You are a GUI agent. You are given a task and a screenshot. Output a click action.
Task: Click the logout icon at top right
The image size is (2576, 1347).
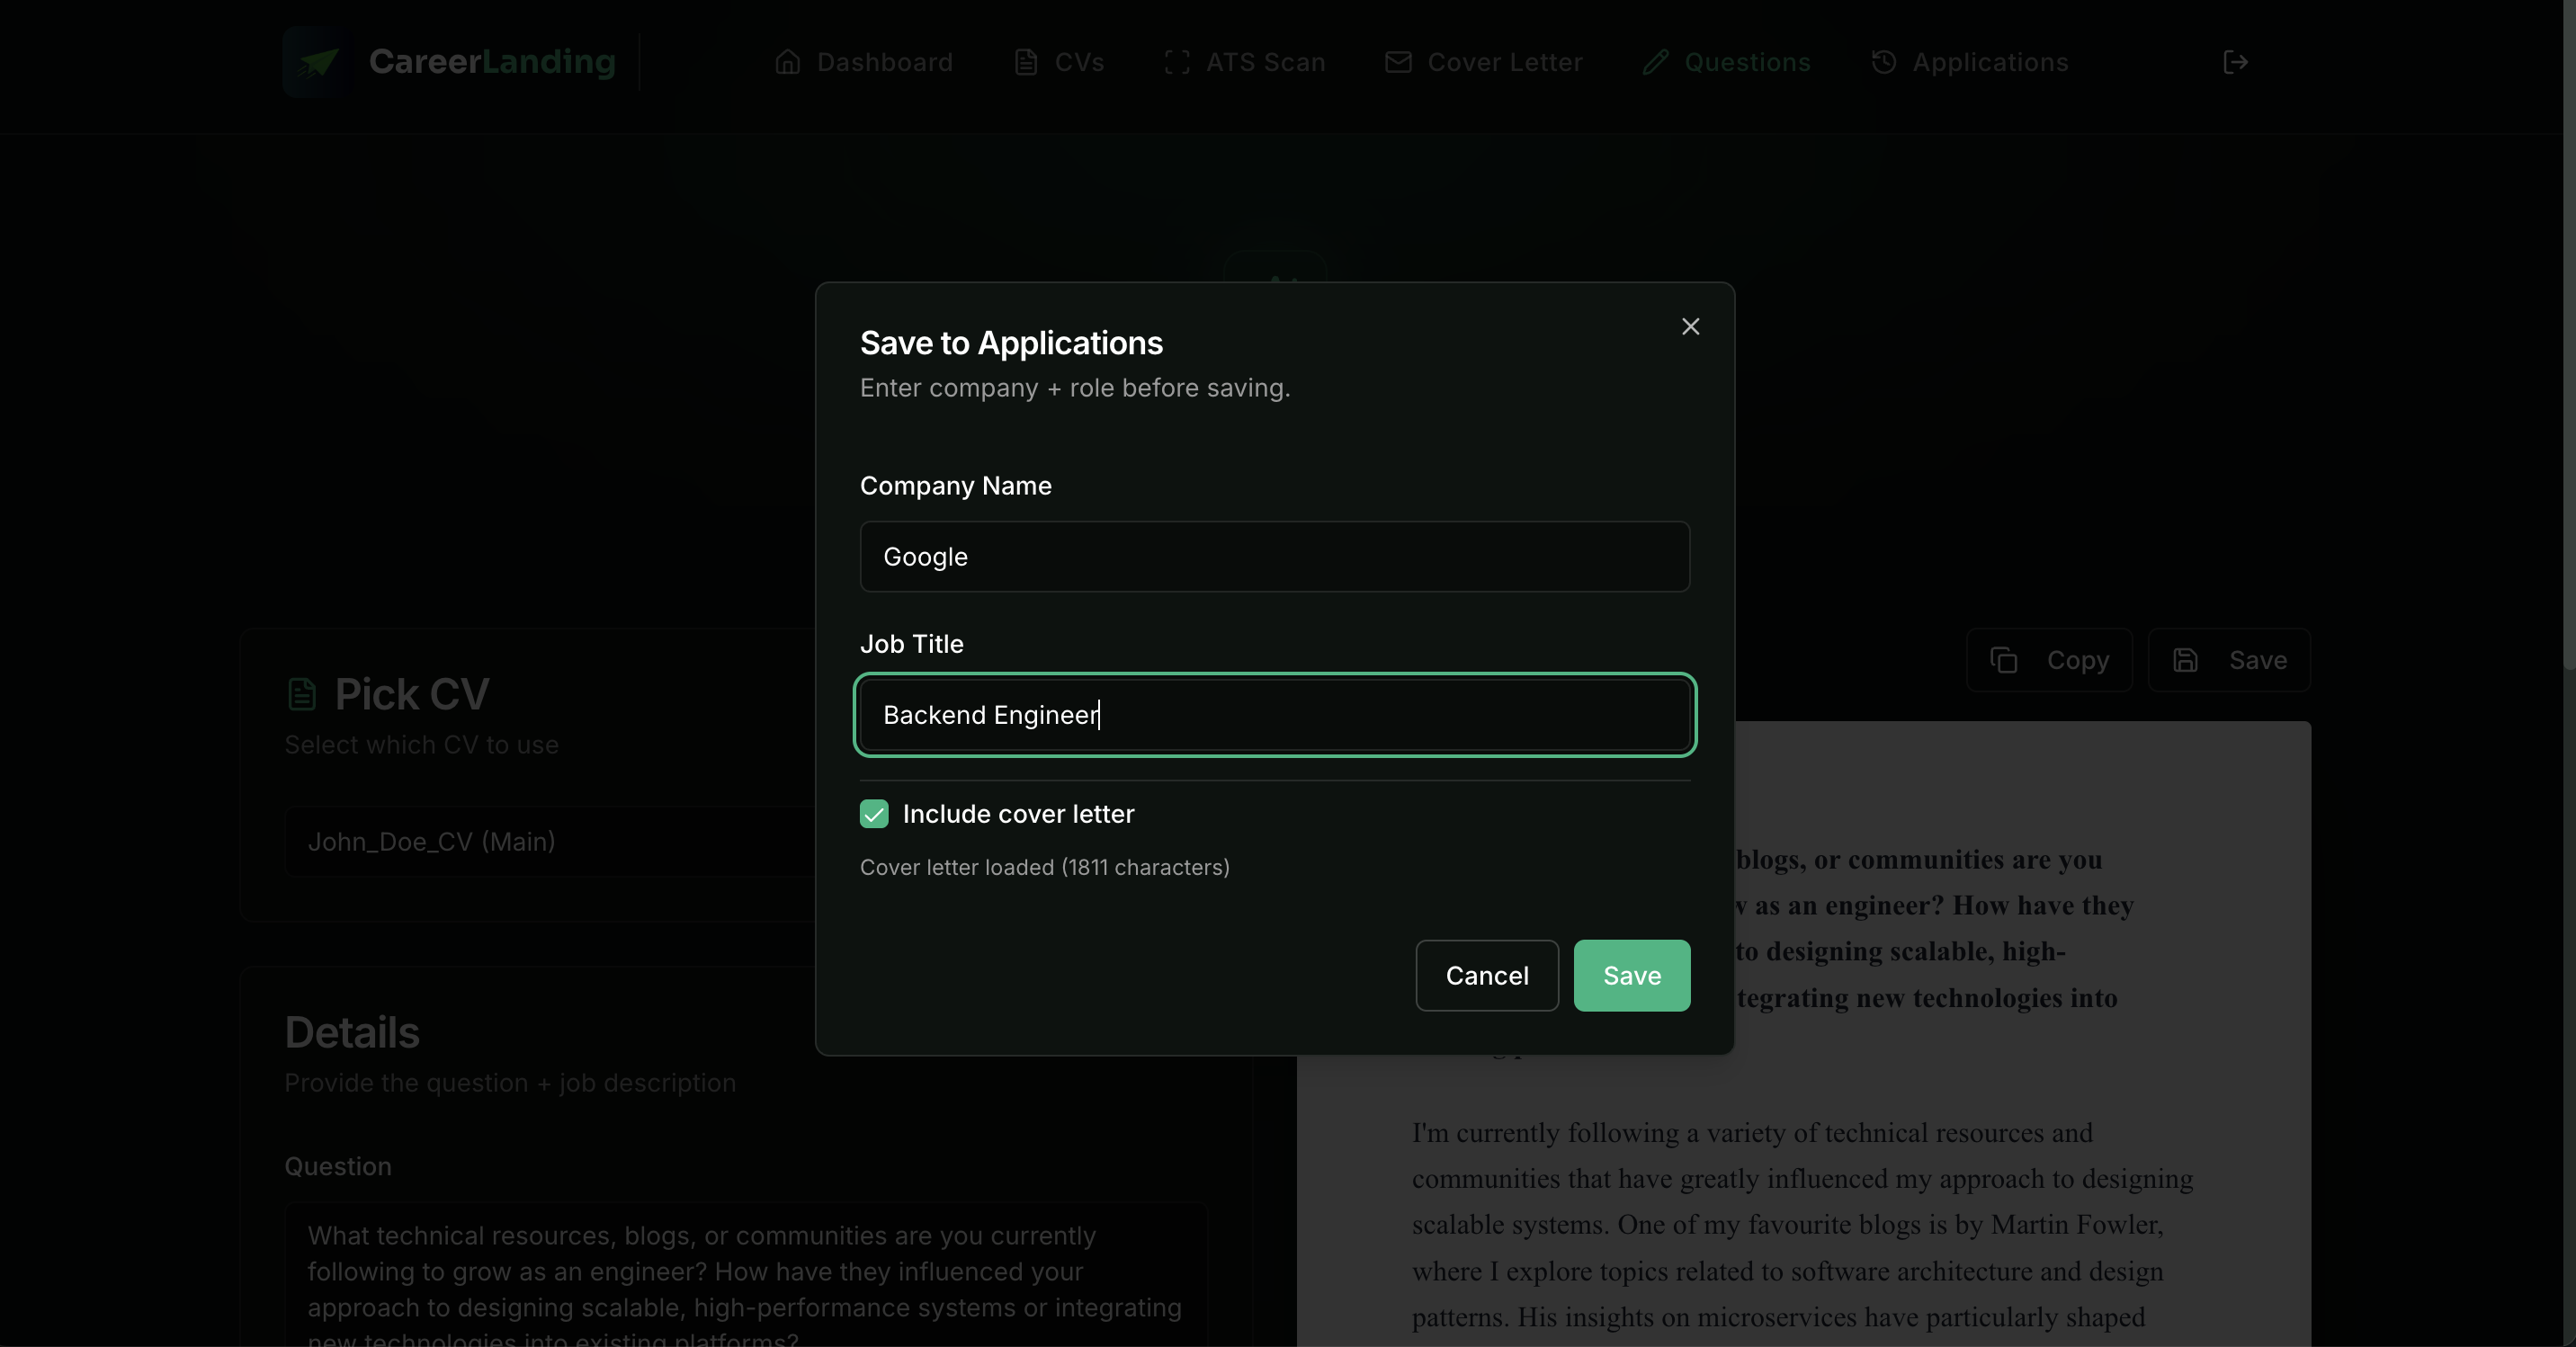tap(2236, 62)
